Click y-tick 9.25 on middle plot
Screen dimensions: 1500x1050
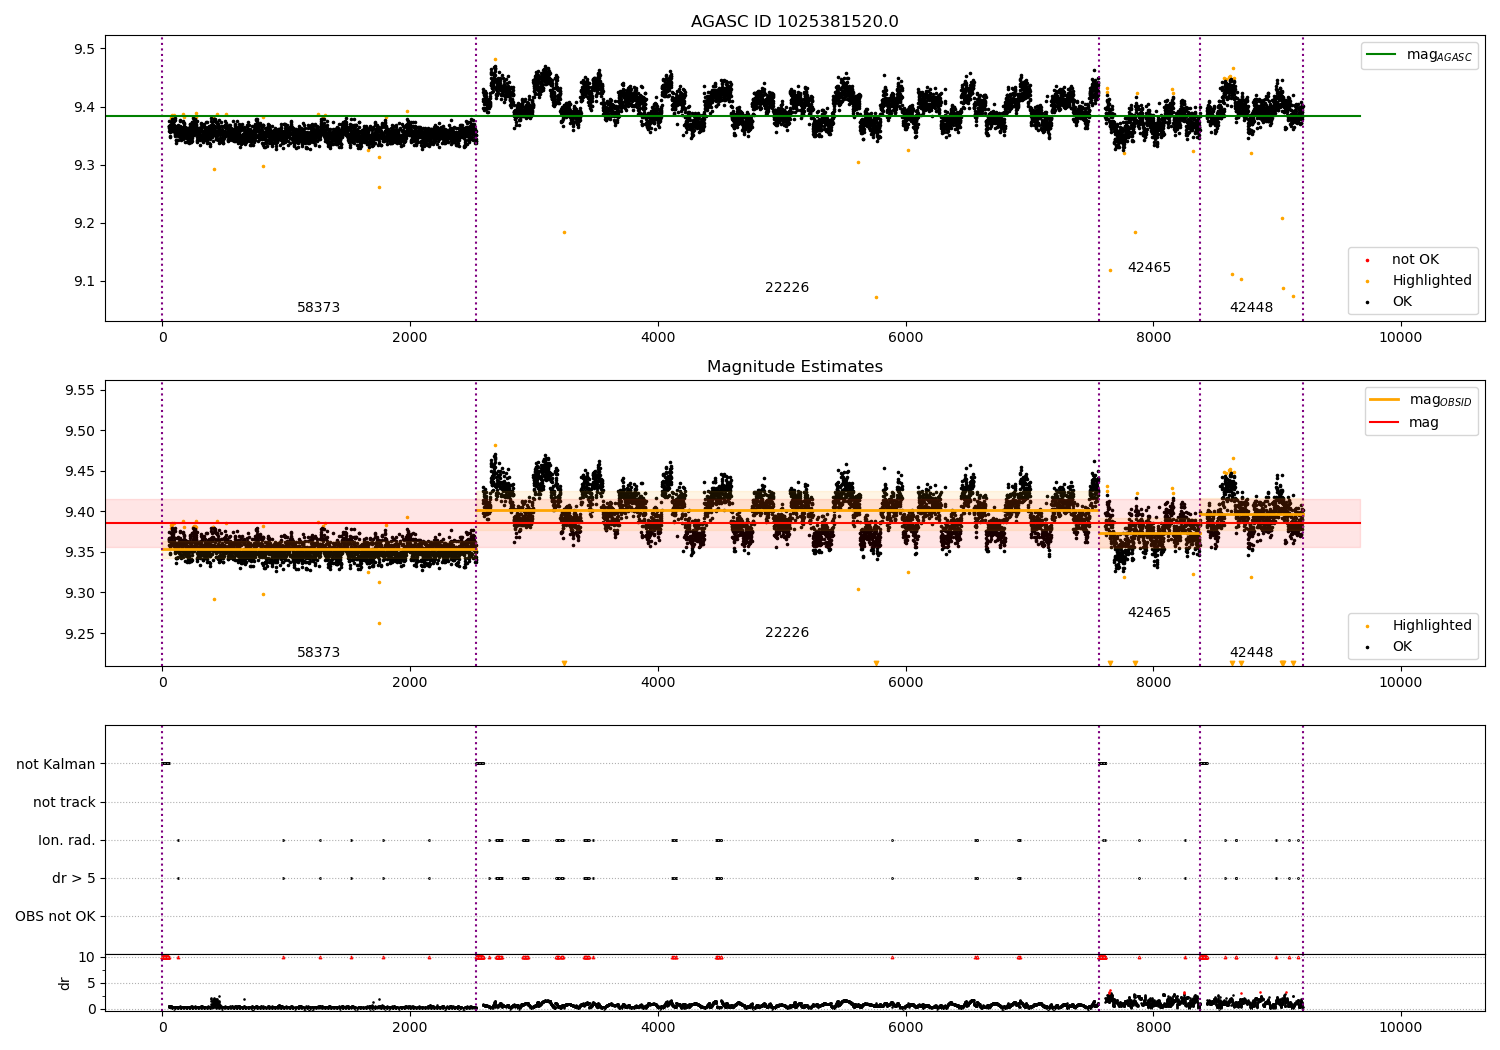[81, 634]
